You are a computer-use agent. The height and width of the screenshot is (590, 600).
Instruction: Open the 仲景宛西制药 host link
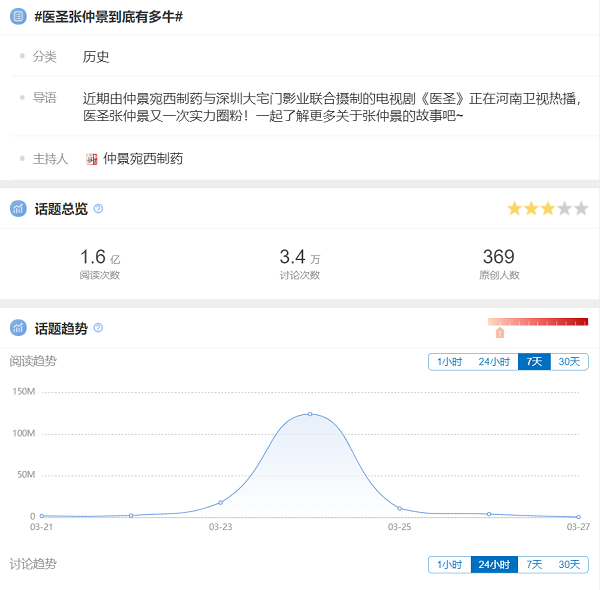coord(143,159)
